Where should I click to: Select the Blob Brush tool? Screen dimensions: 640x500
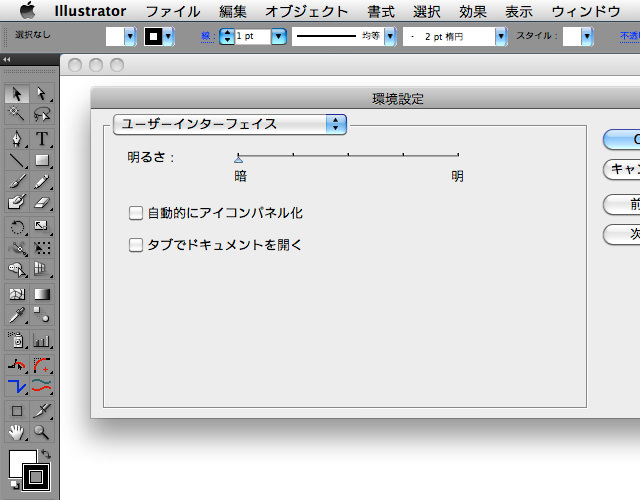17,202
